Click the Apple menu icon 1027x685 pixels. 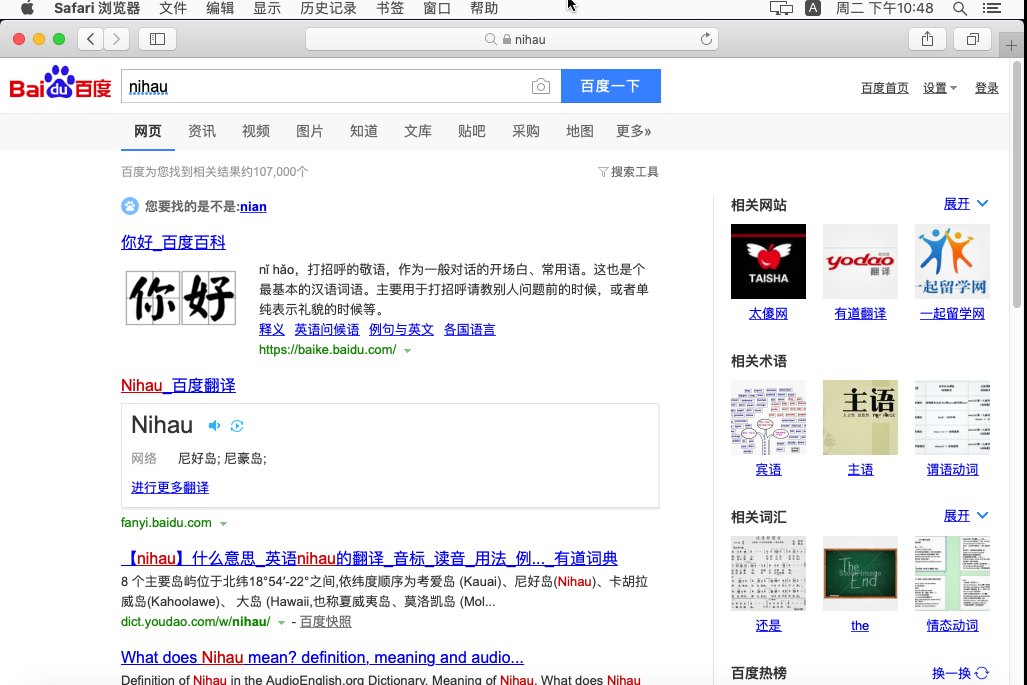[x=27, y=9]
